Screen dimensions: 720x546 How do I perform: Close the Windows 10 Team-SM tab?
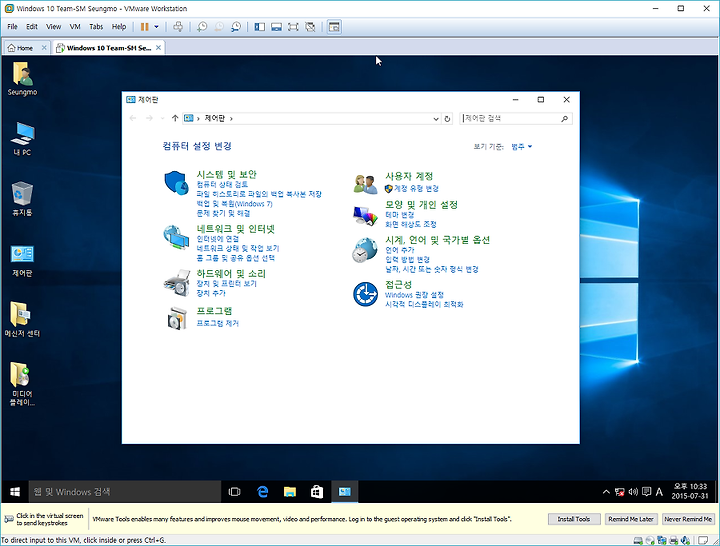click(158, 47)
